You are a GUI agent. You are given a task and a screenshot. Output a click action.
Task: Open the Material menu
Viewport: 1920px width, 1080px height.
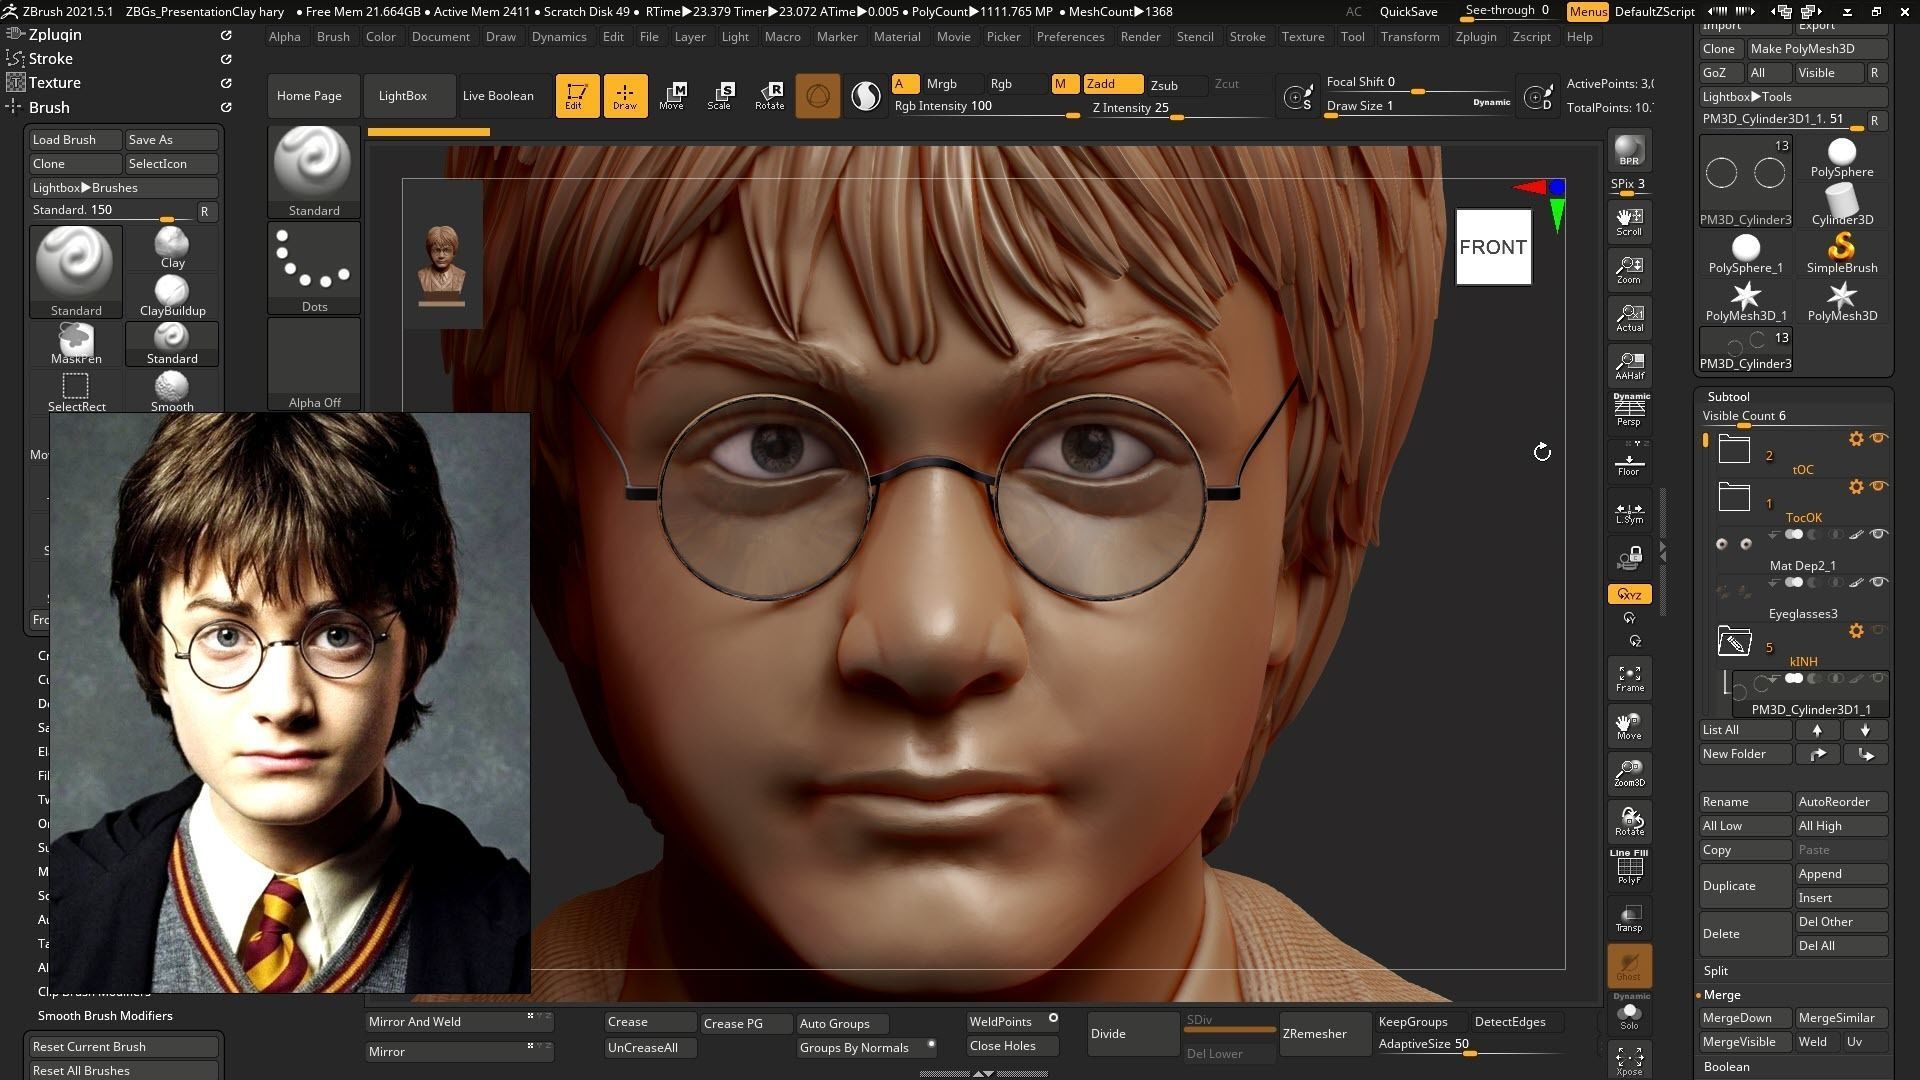coord(897,37)
